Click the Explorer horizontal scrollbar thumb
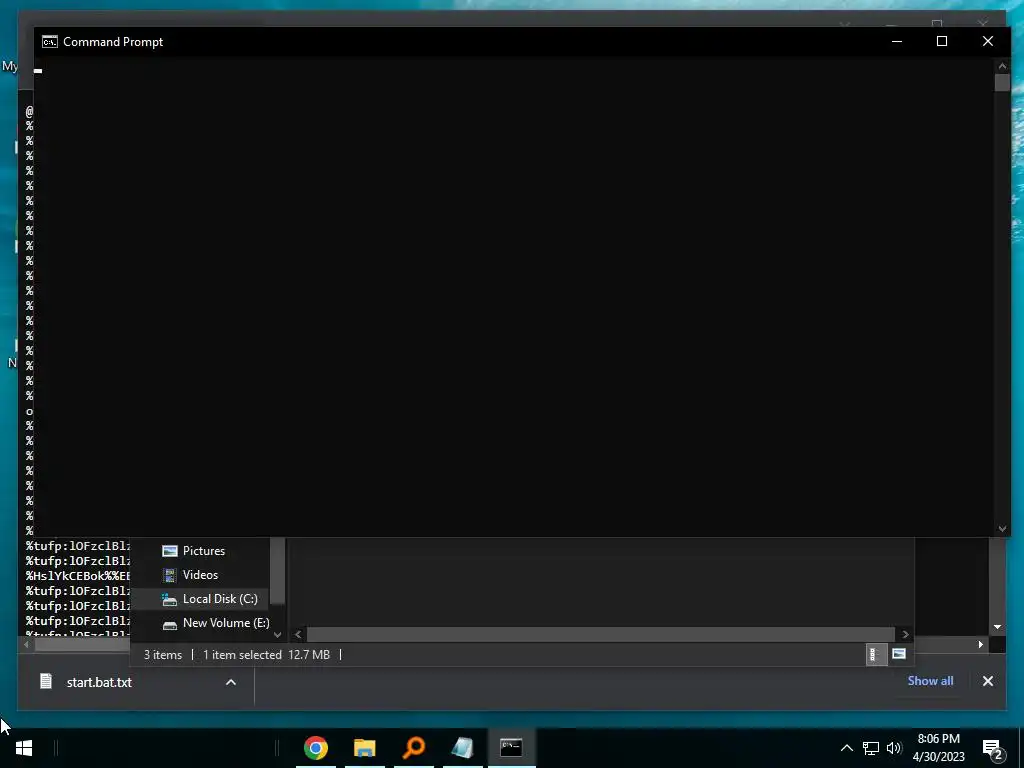The image size is (1024, 768). tap(600, 634)
